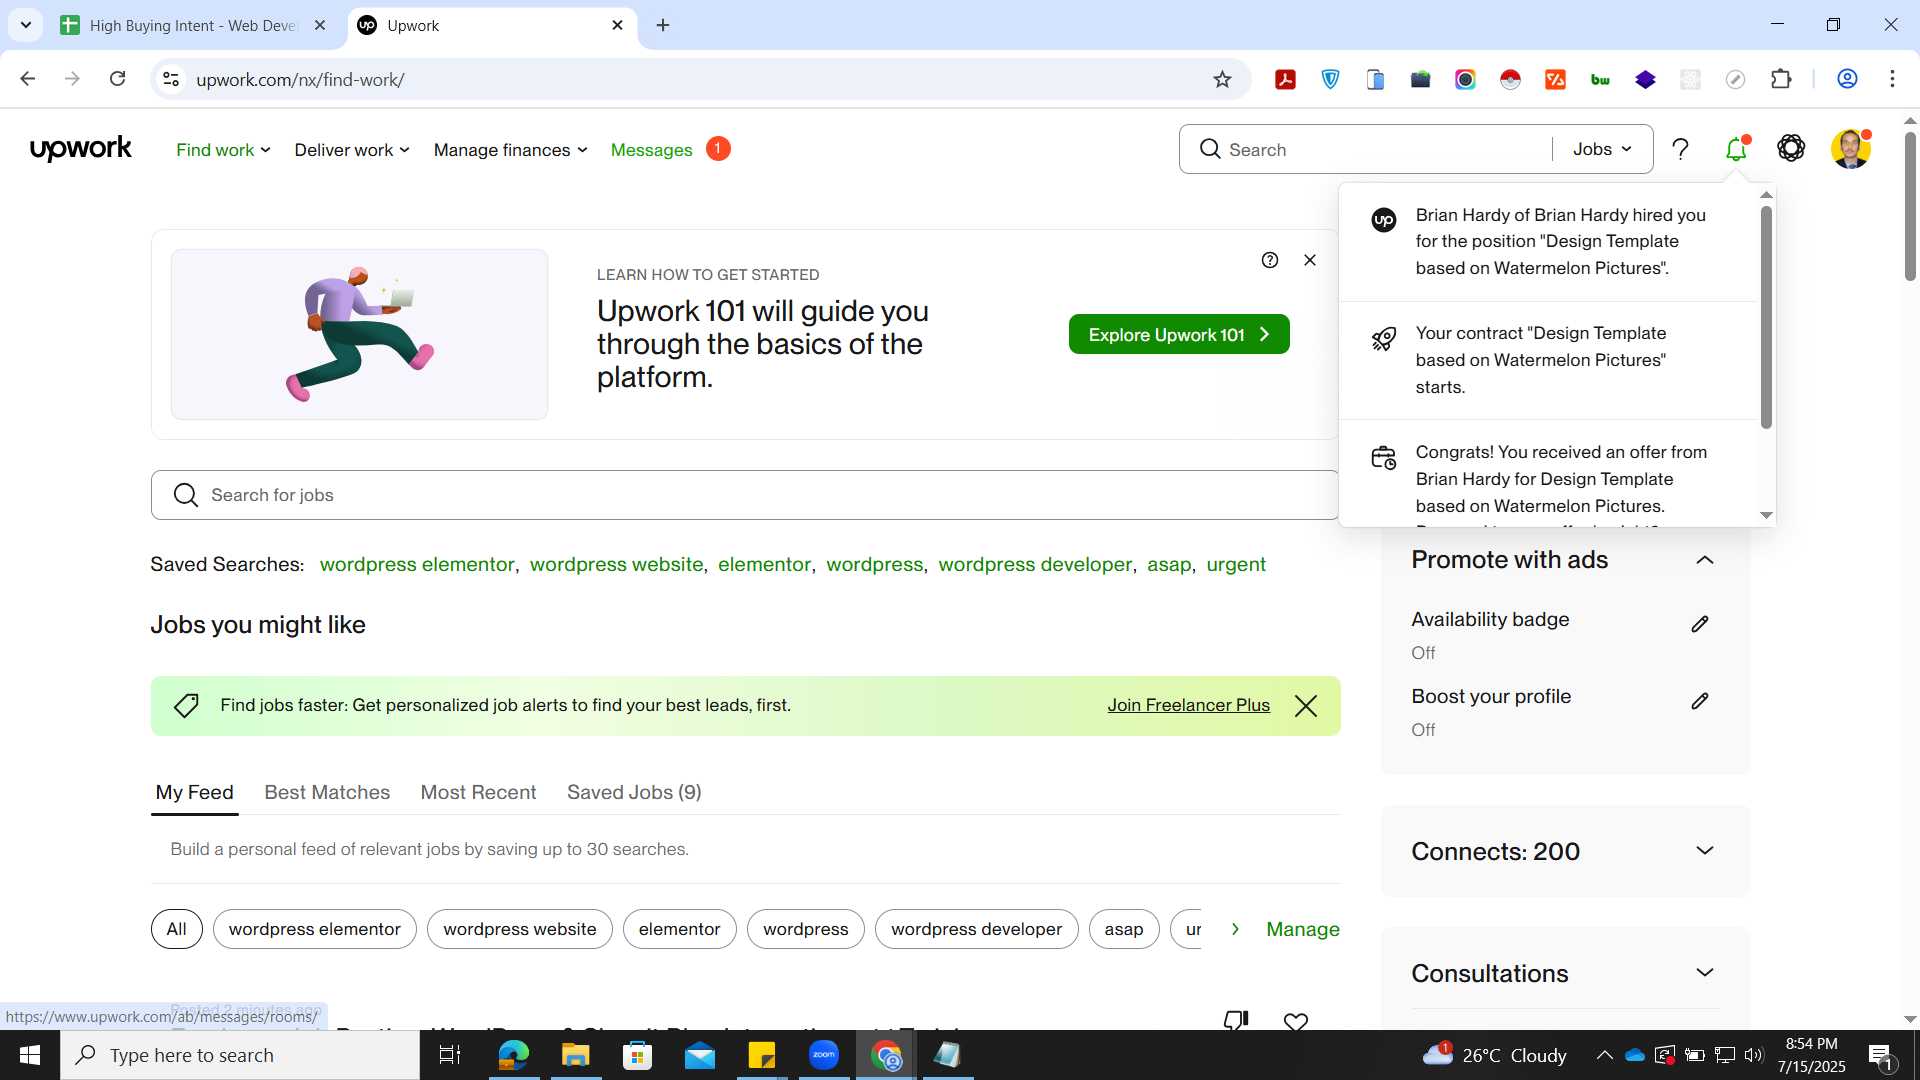Dismiss the Upwork 101 banner

click(x=1310, y=260)
